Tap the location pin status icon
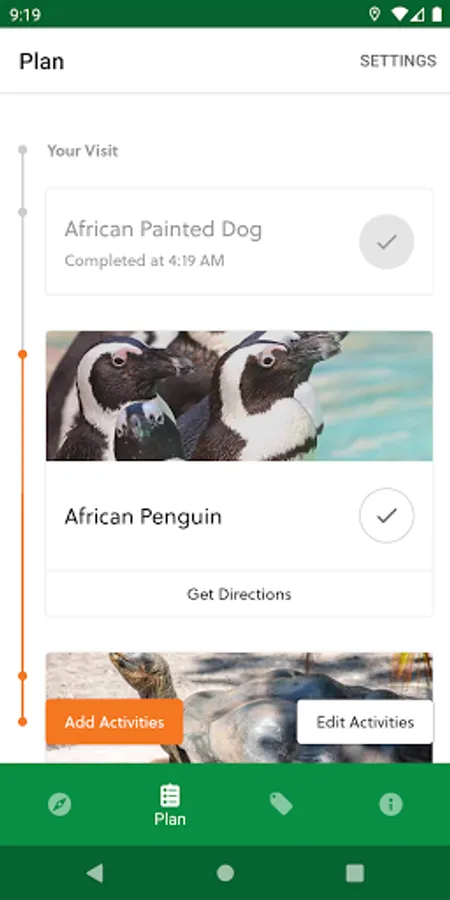The height and width of the screenshot is (900, 450). tap(374, 14)
